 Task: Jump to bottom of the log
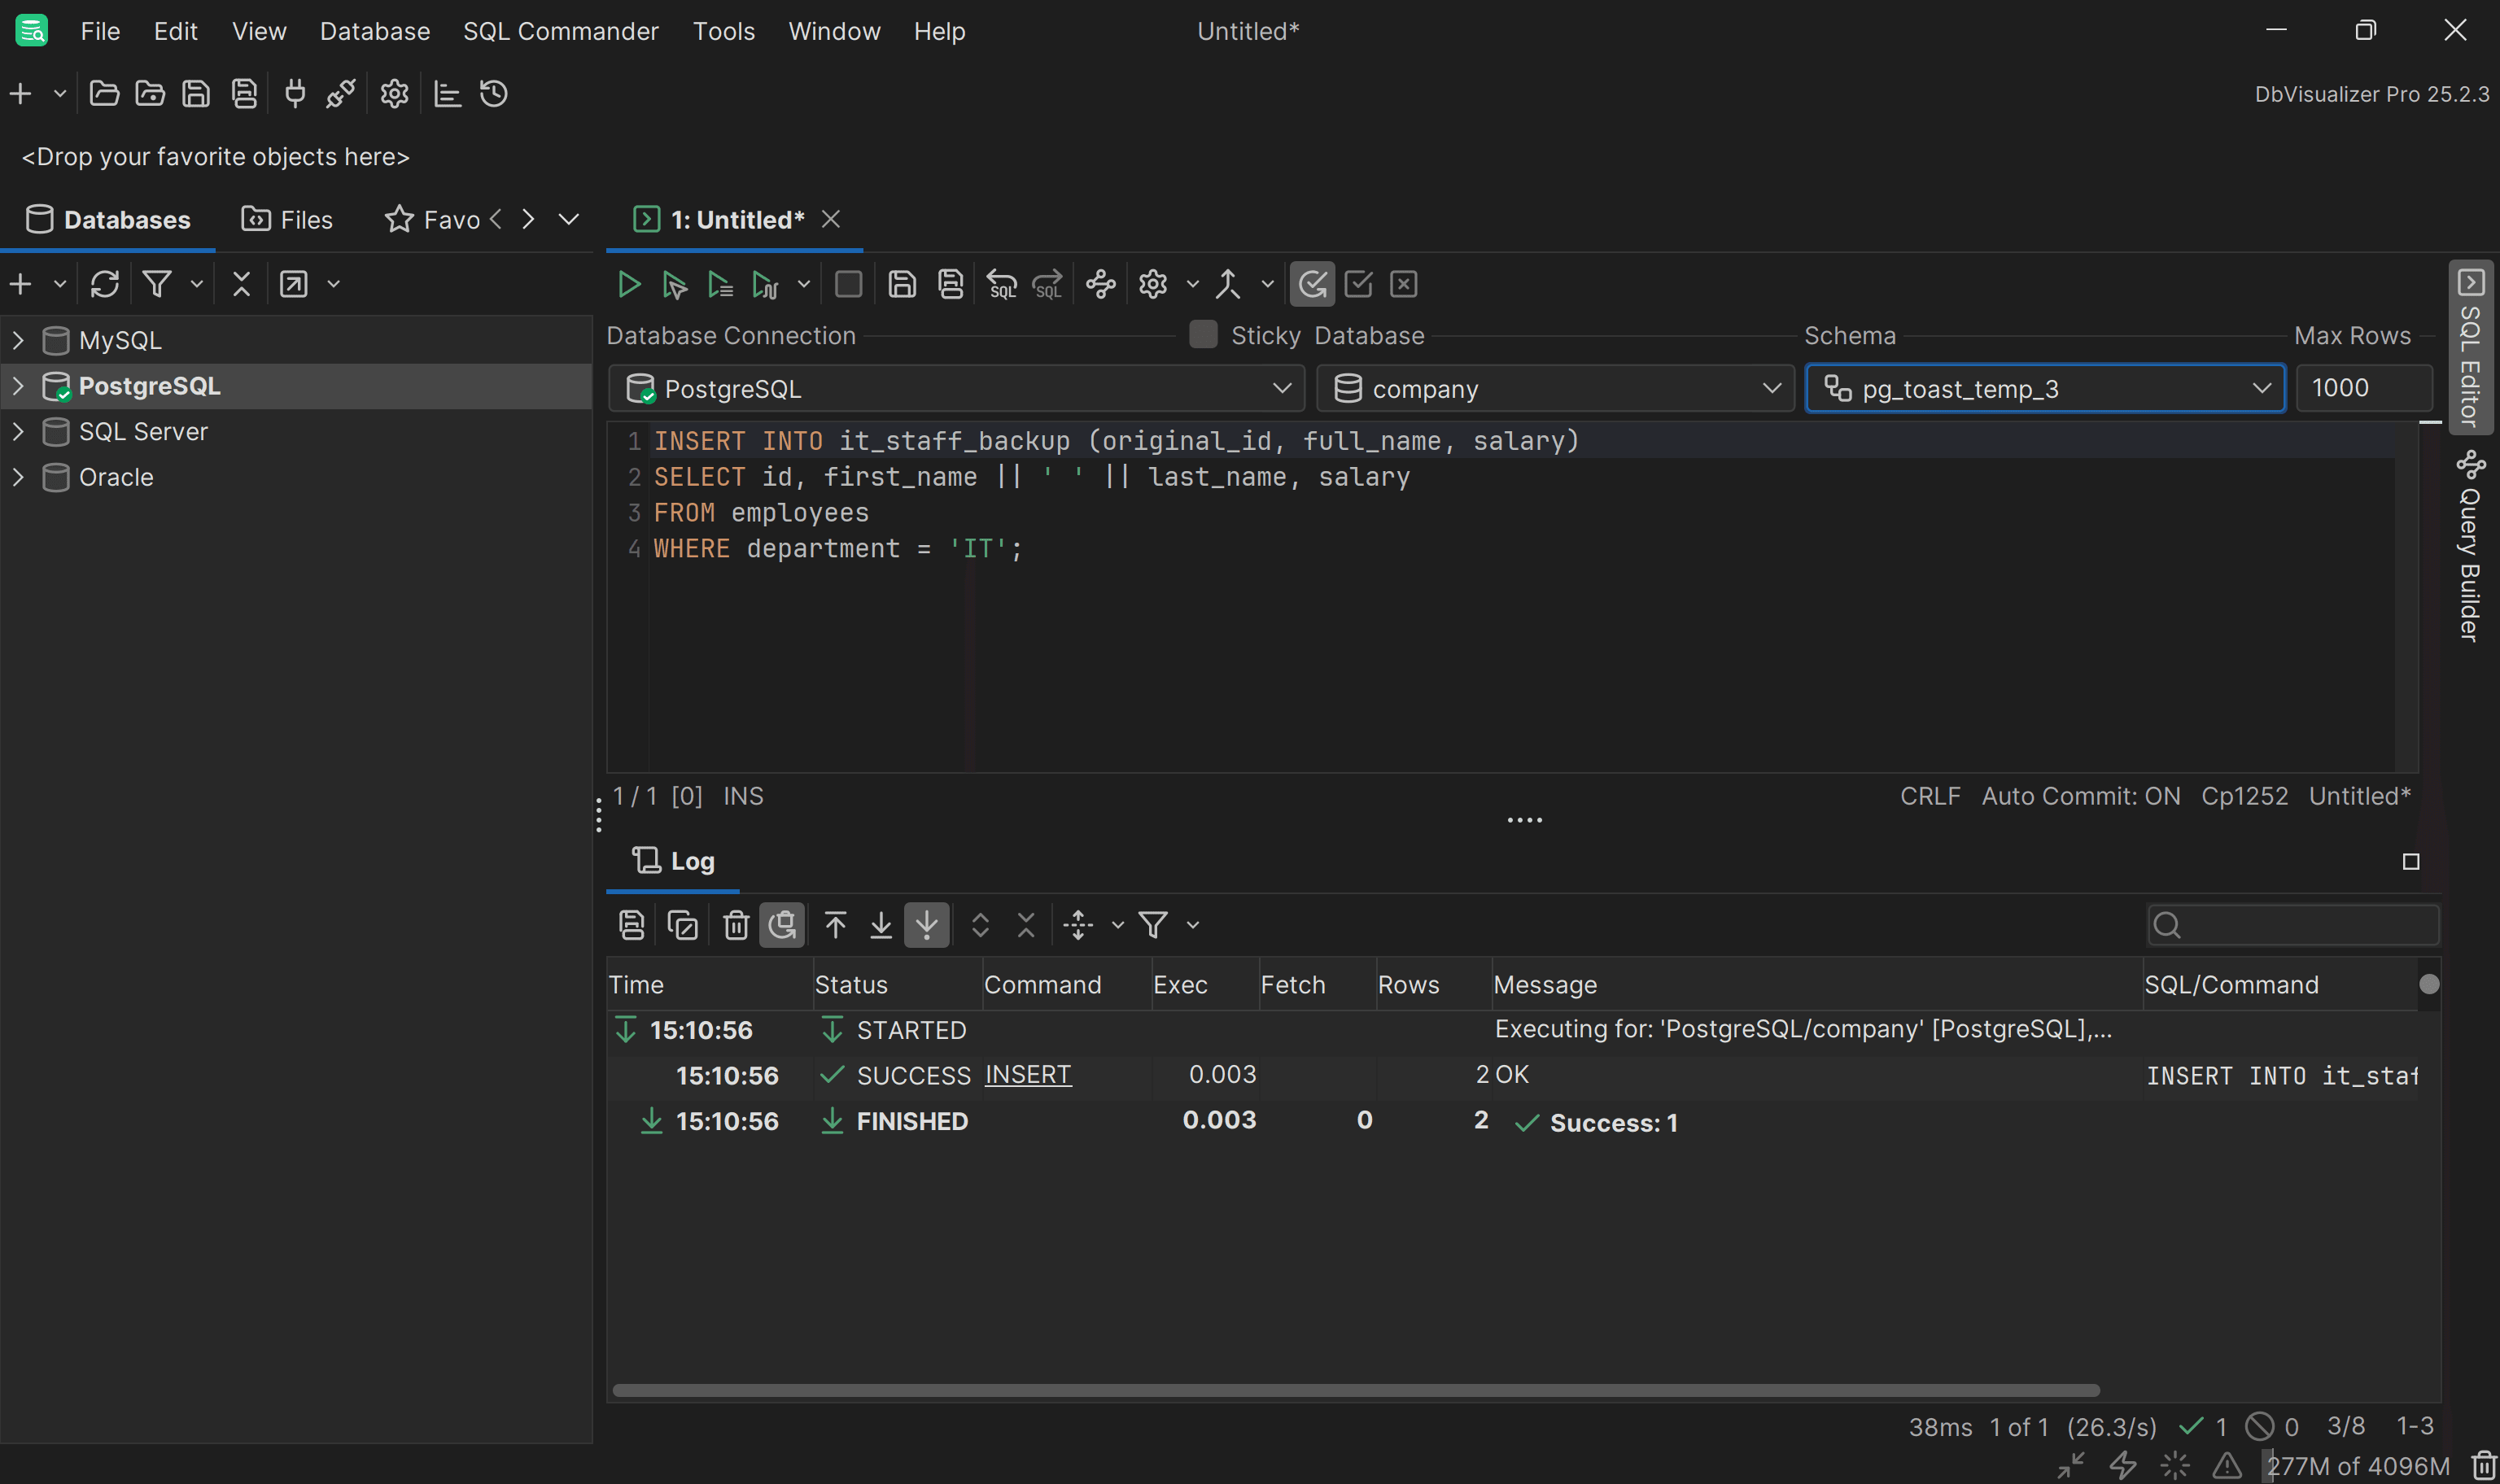(x=881, y=925)
